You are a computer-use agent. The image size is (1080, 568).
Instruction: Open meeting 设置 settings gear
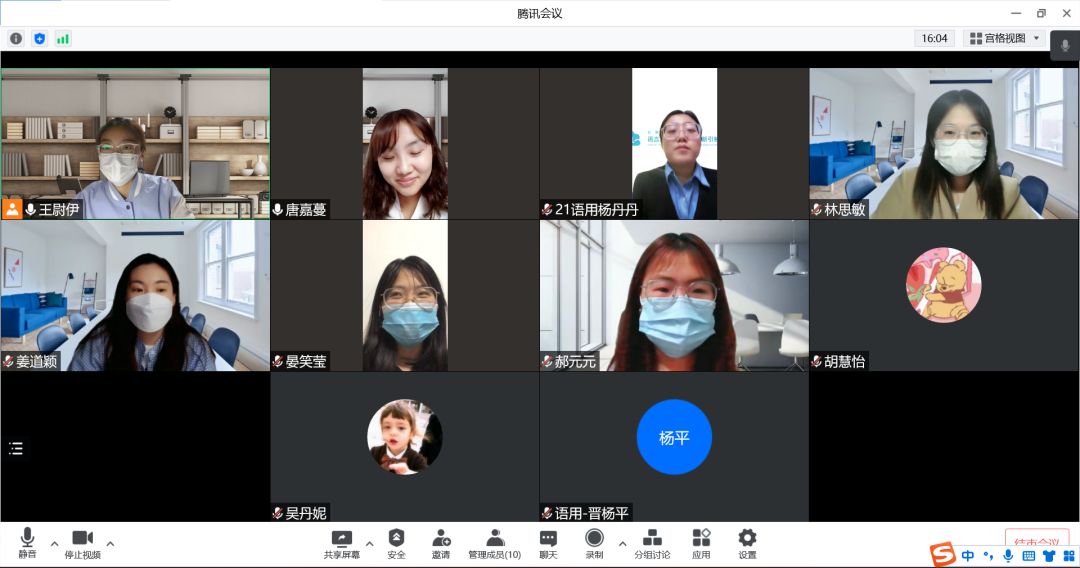point(747,542)
